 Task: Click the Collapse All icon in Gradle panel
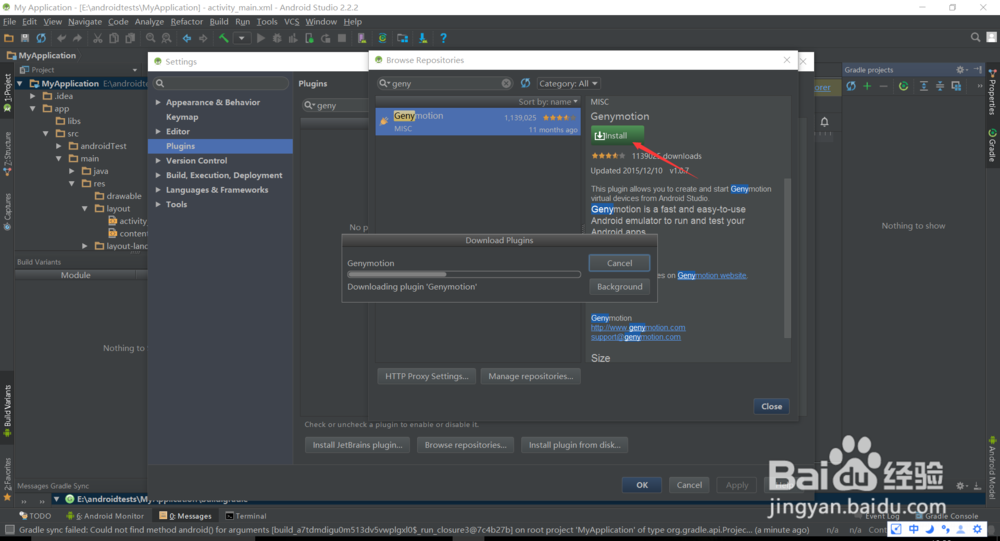[x=940, y=86]
